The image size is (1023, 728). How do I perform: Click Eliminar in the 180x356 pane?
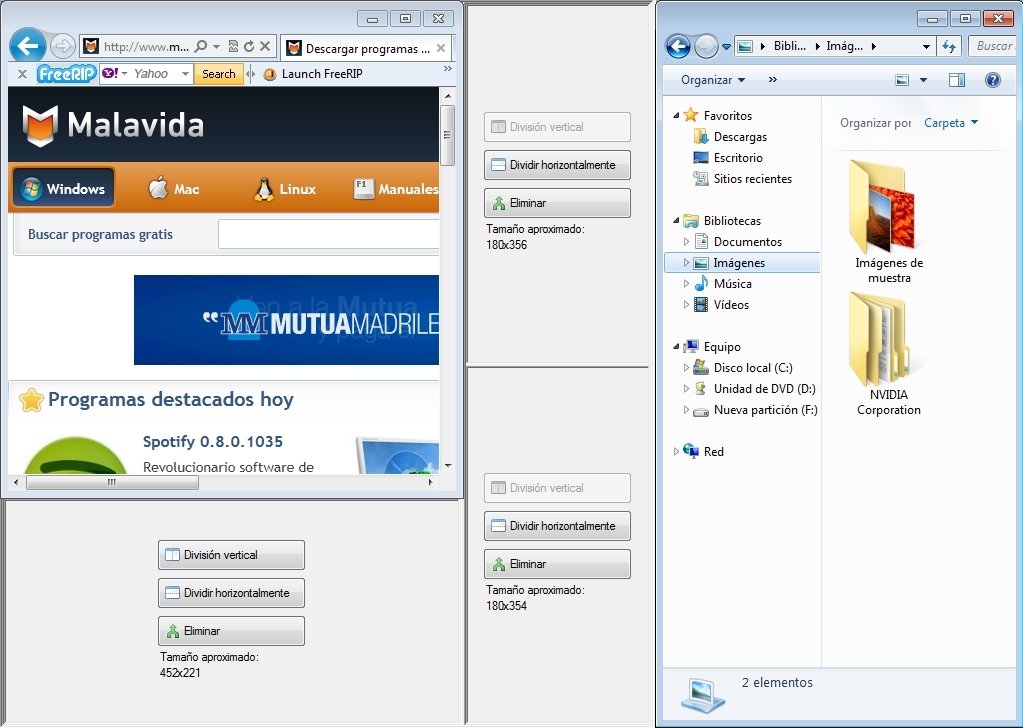[557, 203]
